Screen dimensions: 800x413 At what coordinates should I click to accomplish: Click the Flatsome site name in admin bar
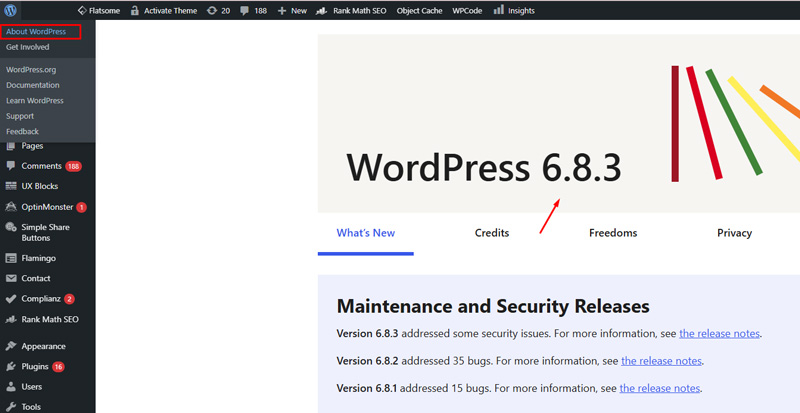102,10
